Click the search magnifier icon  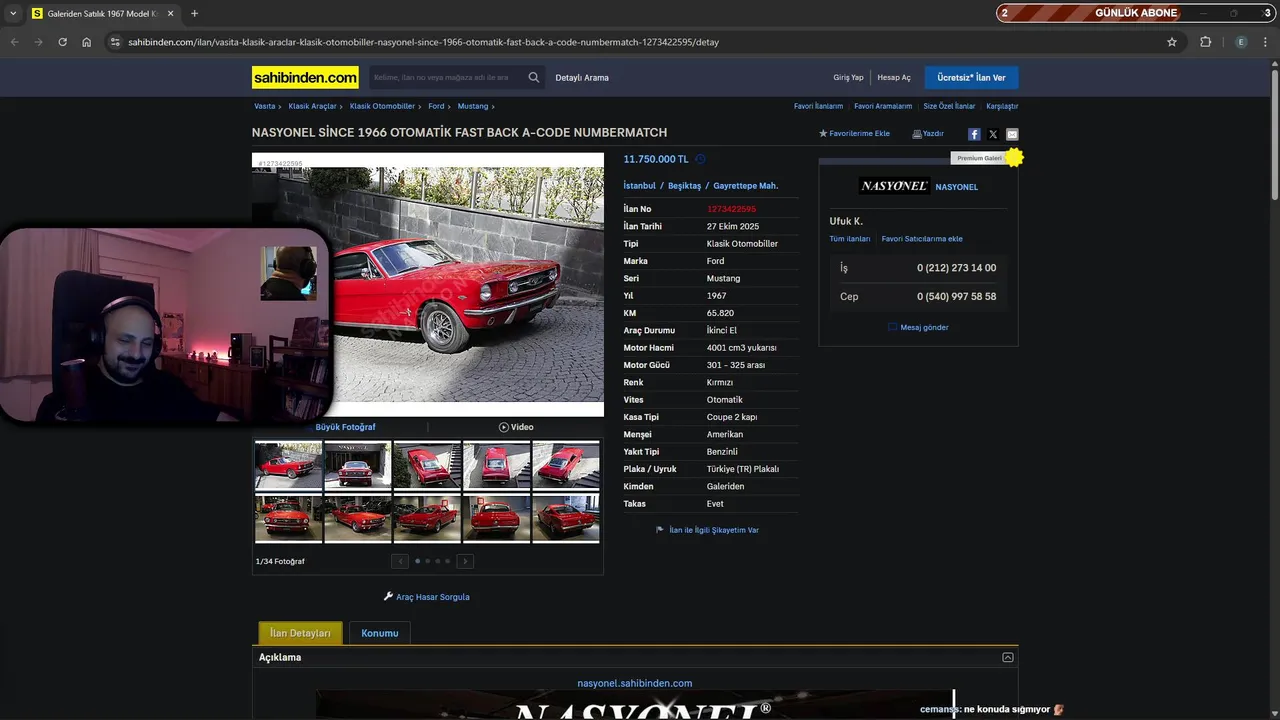[x=534, y=77]
